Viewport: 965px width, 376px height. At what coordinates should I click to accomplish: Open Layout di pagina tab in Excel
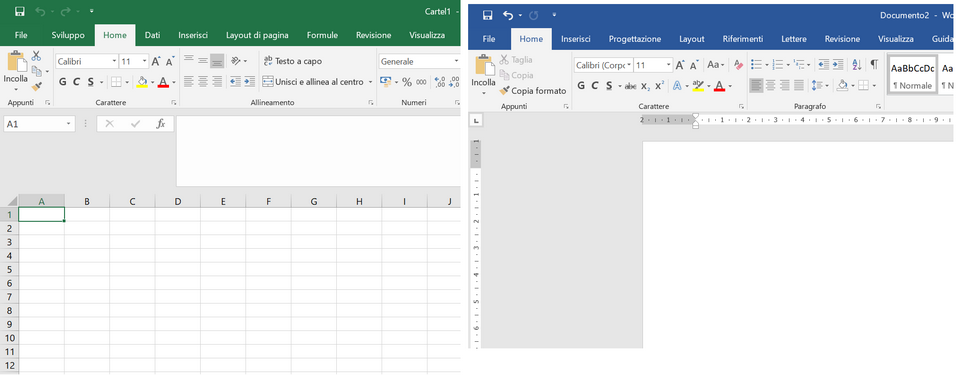[x=257, y=35]
